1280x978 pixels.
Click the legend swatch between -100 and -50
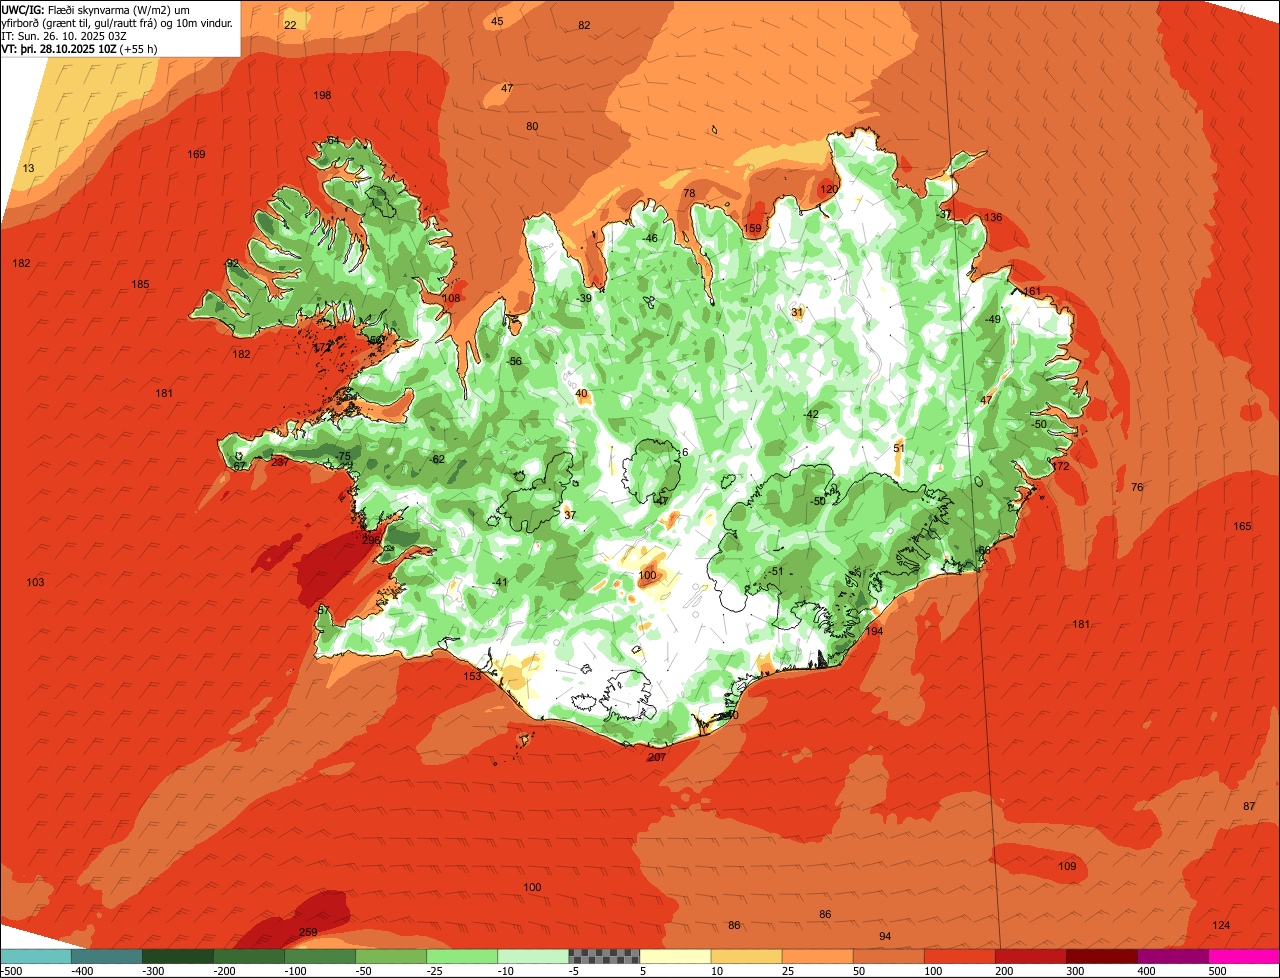[319, 956]
